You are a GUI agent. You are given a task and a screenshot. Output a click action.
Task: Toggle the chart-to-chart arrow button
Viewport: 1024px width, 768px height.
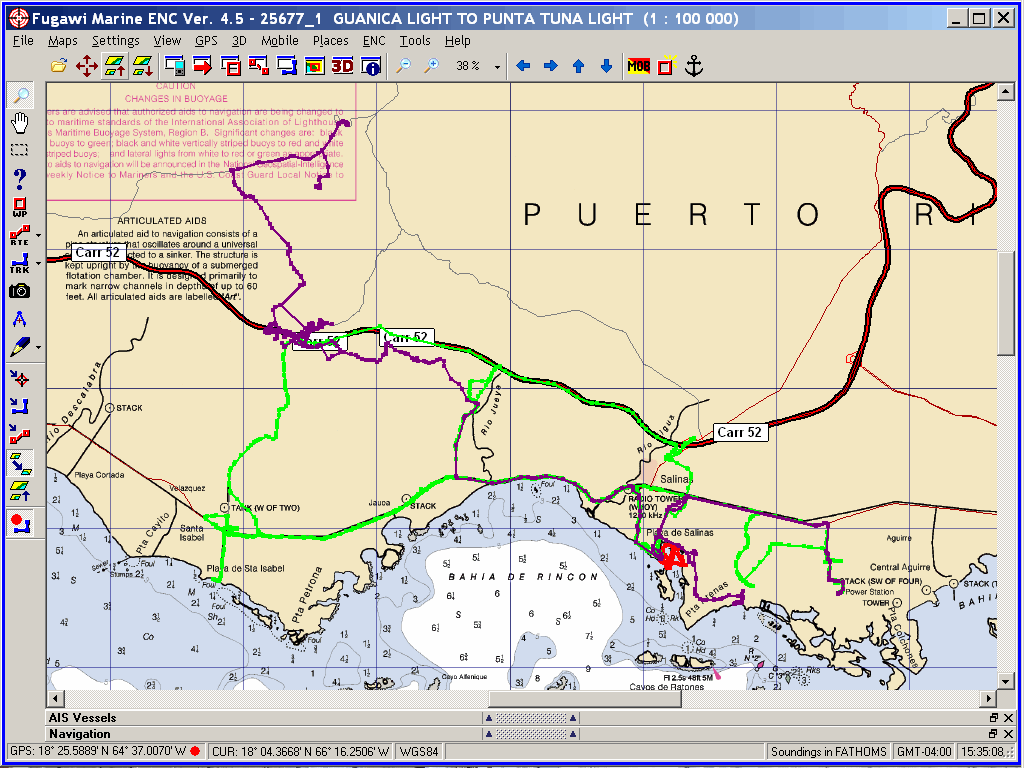point(20,462)
